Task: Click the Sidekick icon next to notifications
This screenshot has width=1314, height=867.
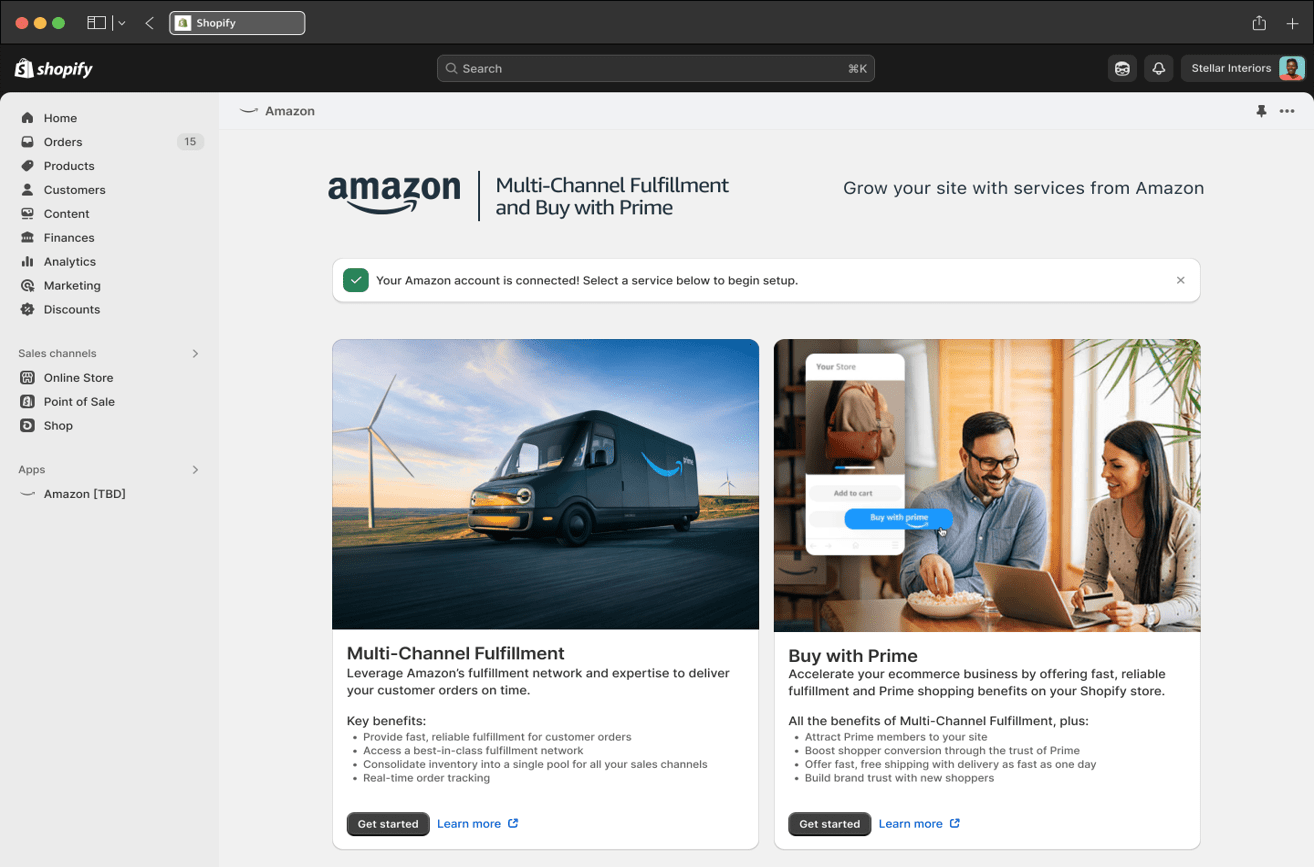Action: [1122, 69]
